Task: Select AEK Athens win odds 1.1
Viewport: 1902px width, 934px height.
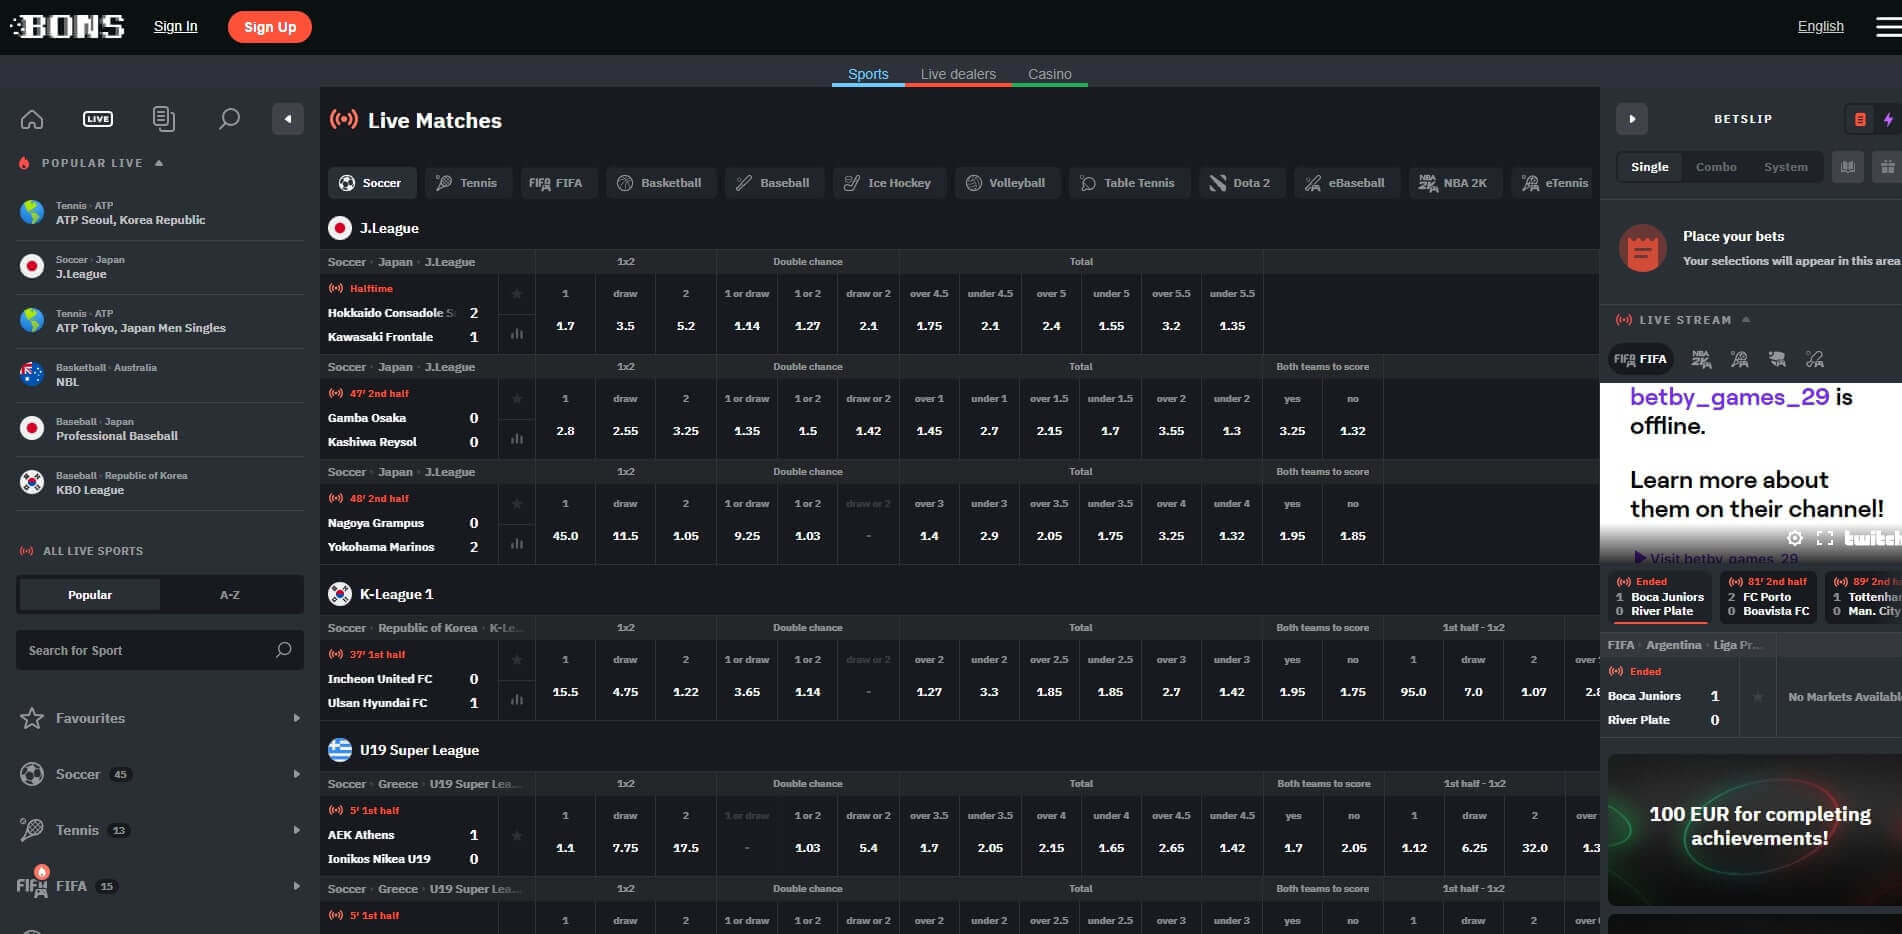Action: (565, 834)
